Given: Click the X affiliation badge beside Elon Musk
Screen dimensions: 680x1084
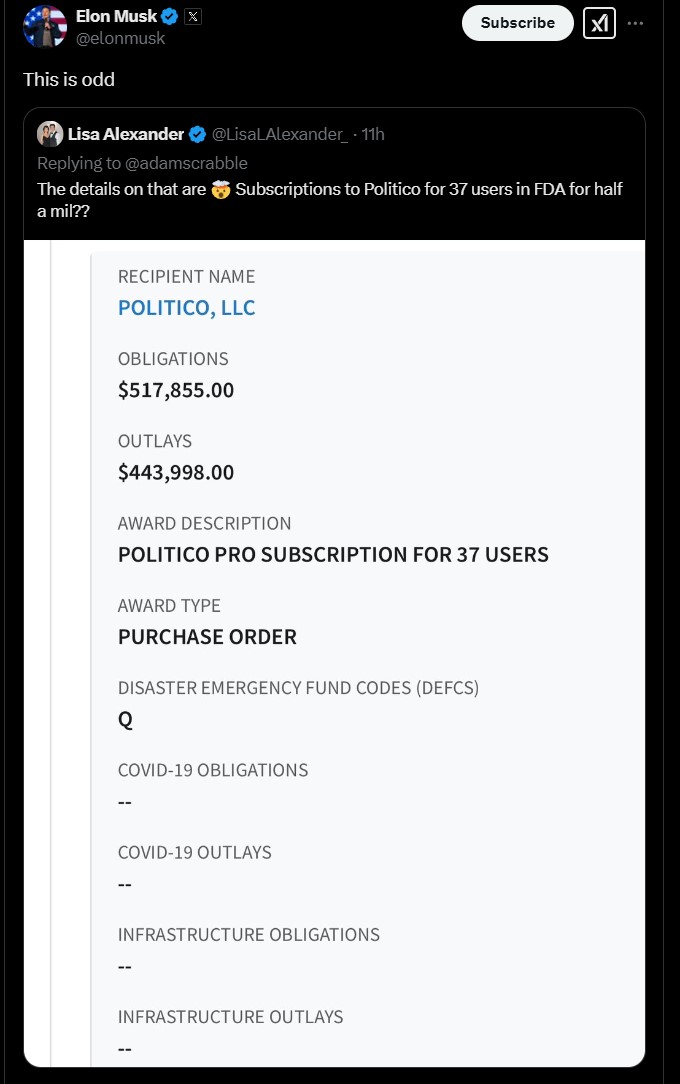Looking at the screenshot, I should 193,17.
